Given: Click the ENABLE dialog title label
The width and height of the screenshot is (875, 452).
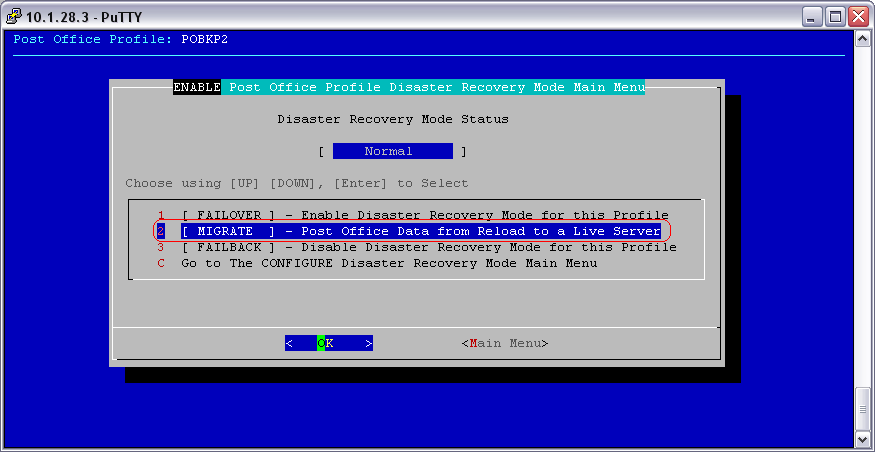Looking at the screenshot, I should [197, 88].
